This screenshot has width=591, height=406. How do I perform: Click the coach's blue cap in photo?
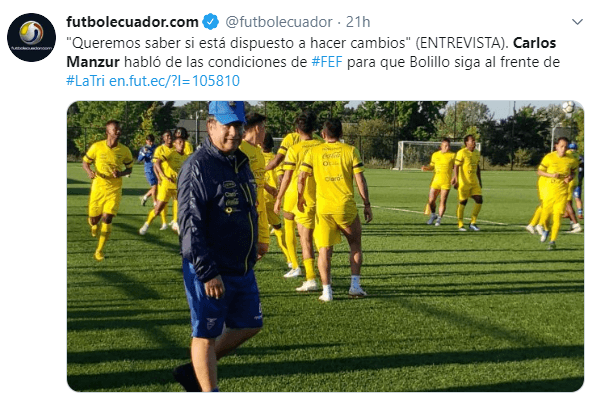[227, 112]
